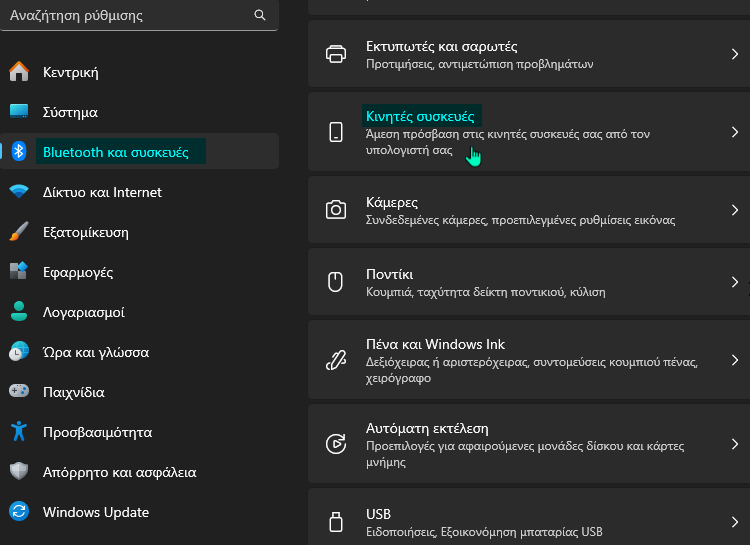Open the Κεντρική section
Viewport: 750px width, 545px height.
pos(139,72)
